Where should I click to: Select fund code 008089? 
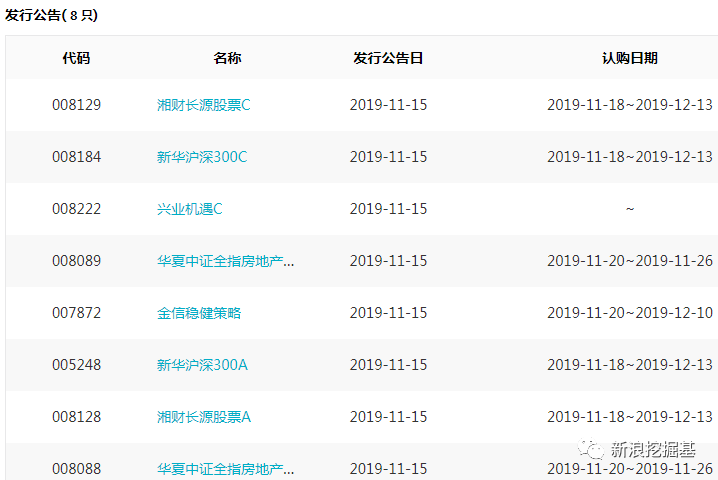[76, 261]
